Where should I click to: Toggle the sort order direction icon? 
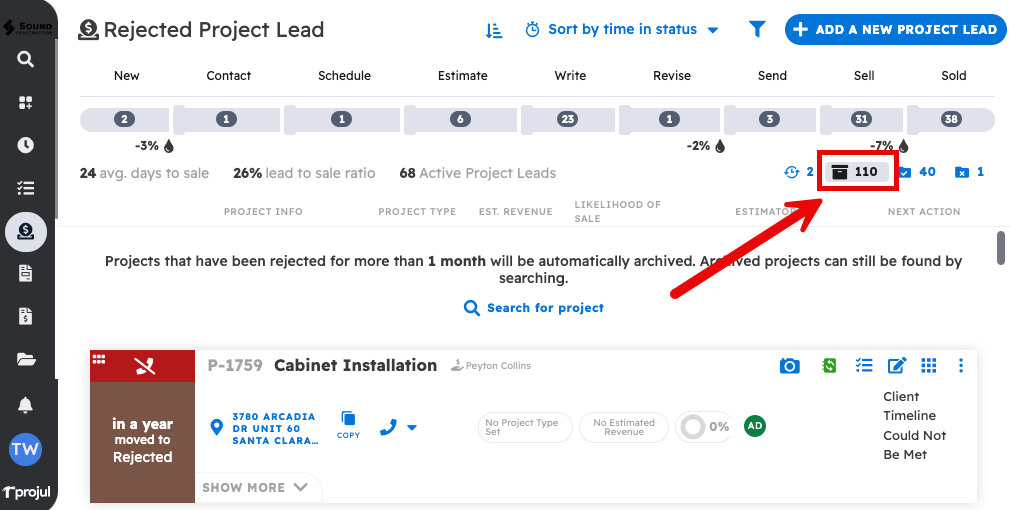click(x=494, y=30)
